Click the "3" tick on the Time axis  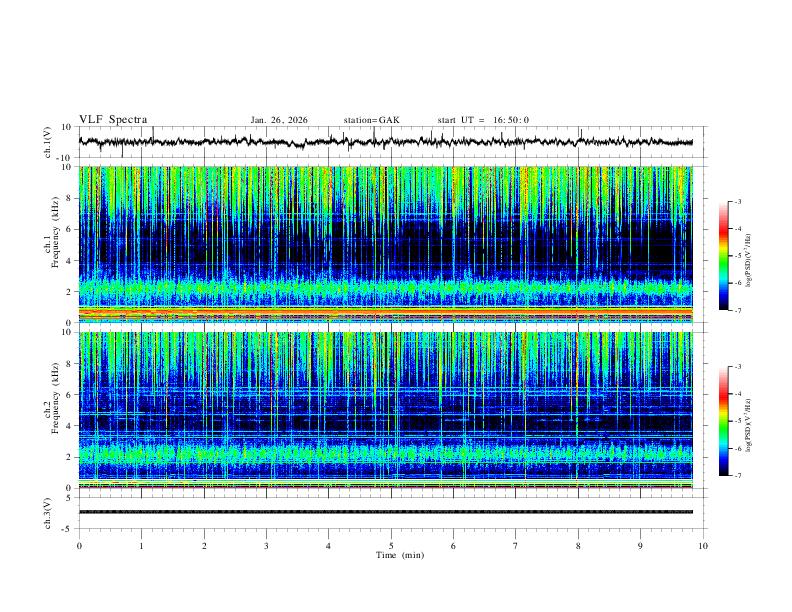click(266, 546)
